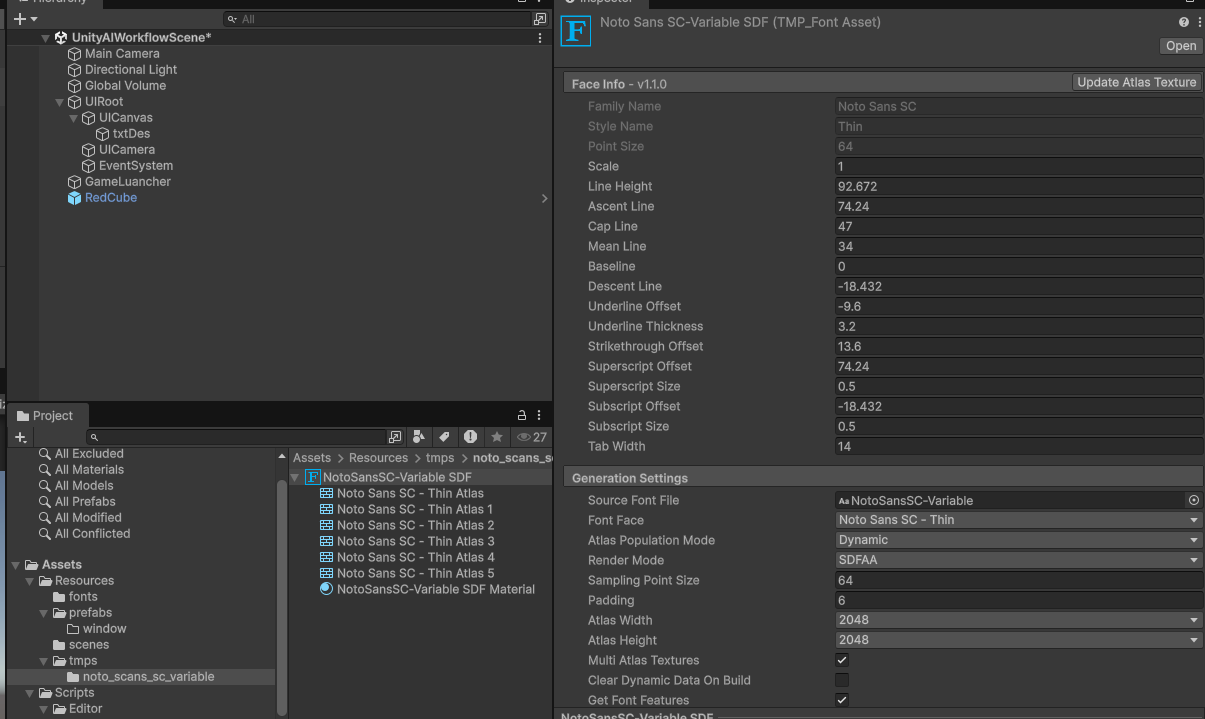This screenshot has height=719, width=1205.
Task: Open the Atlas Width dropdown
Action: 1019,620
